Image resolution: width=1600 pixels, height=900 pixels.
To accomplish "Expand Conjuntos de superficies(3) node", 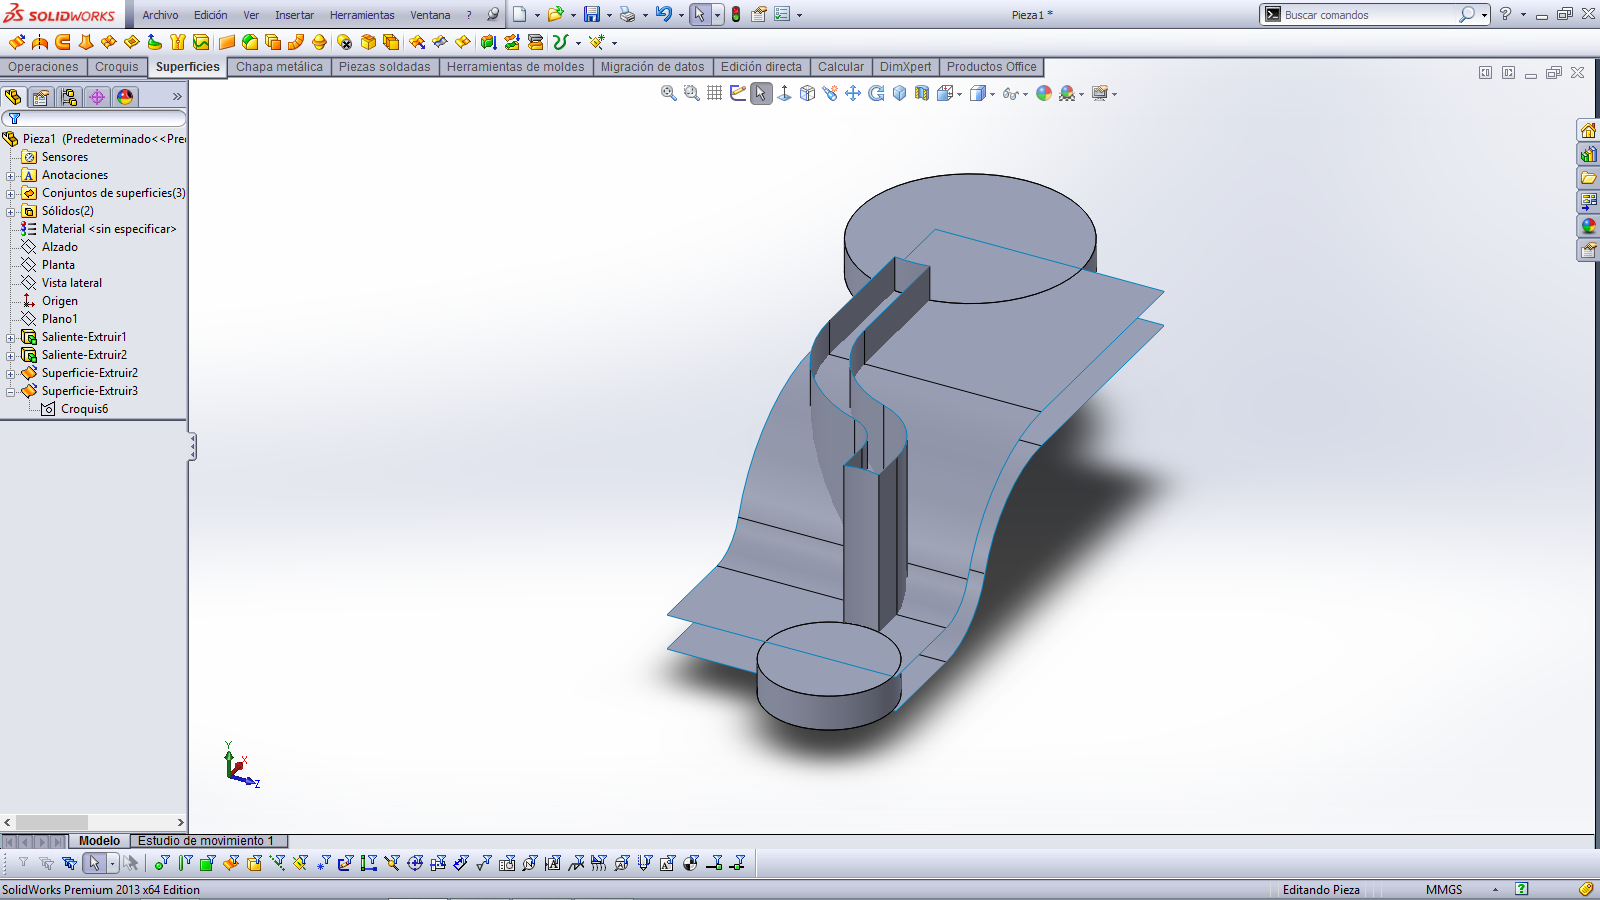I will (11, 193).
